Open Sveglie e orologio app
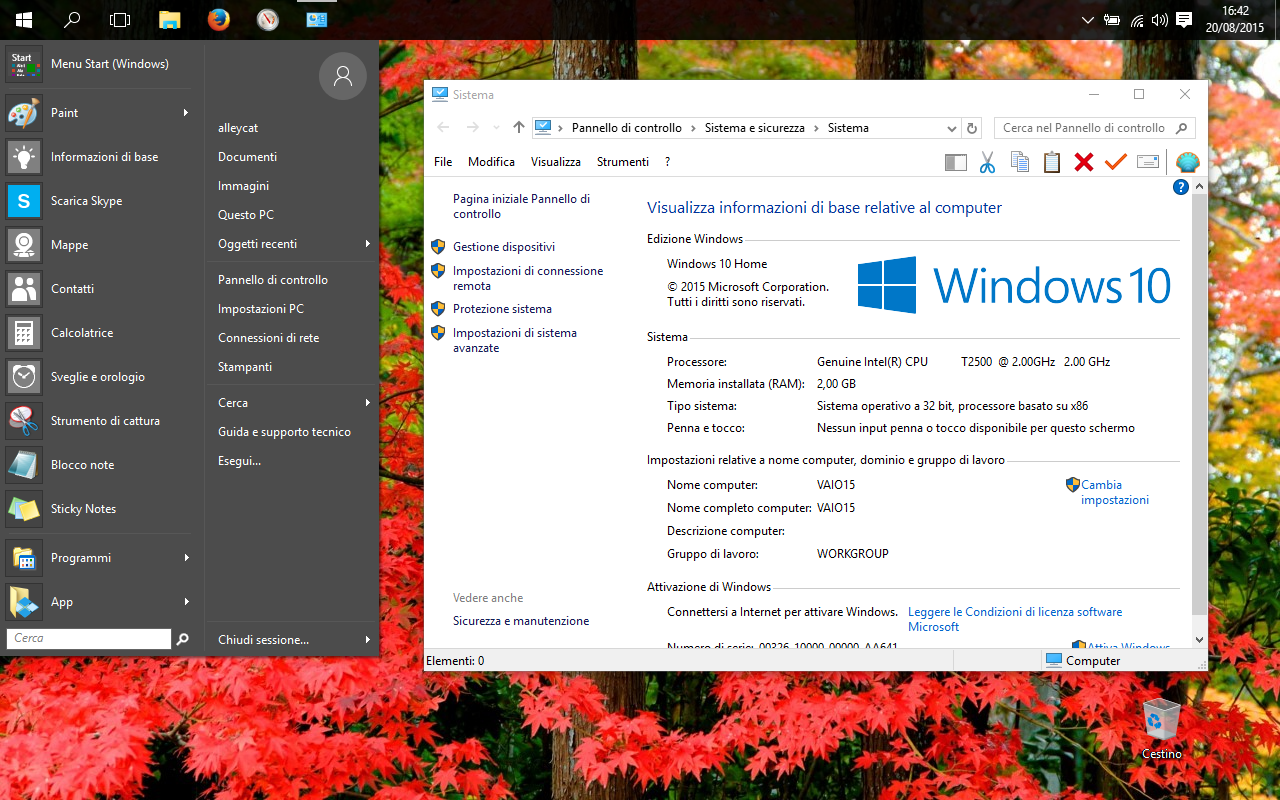 (102, 377)
